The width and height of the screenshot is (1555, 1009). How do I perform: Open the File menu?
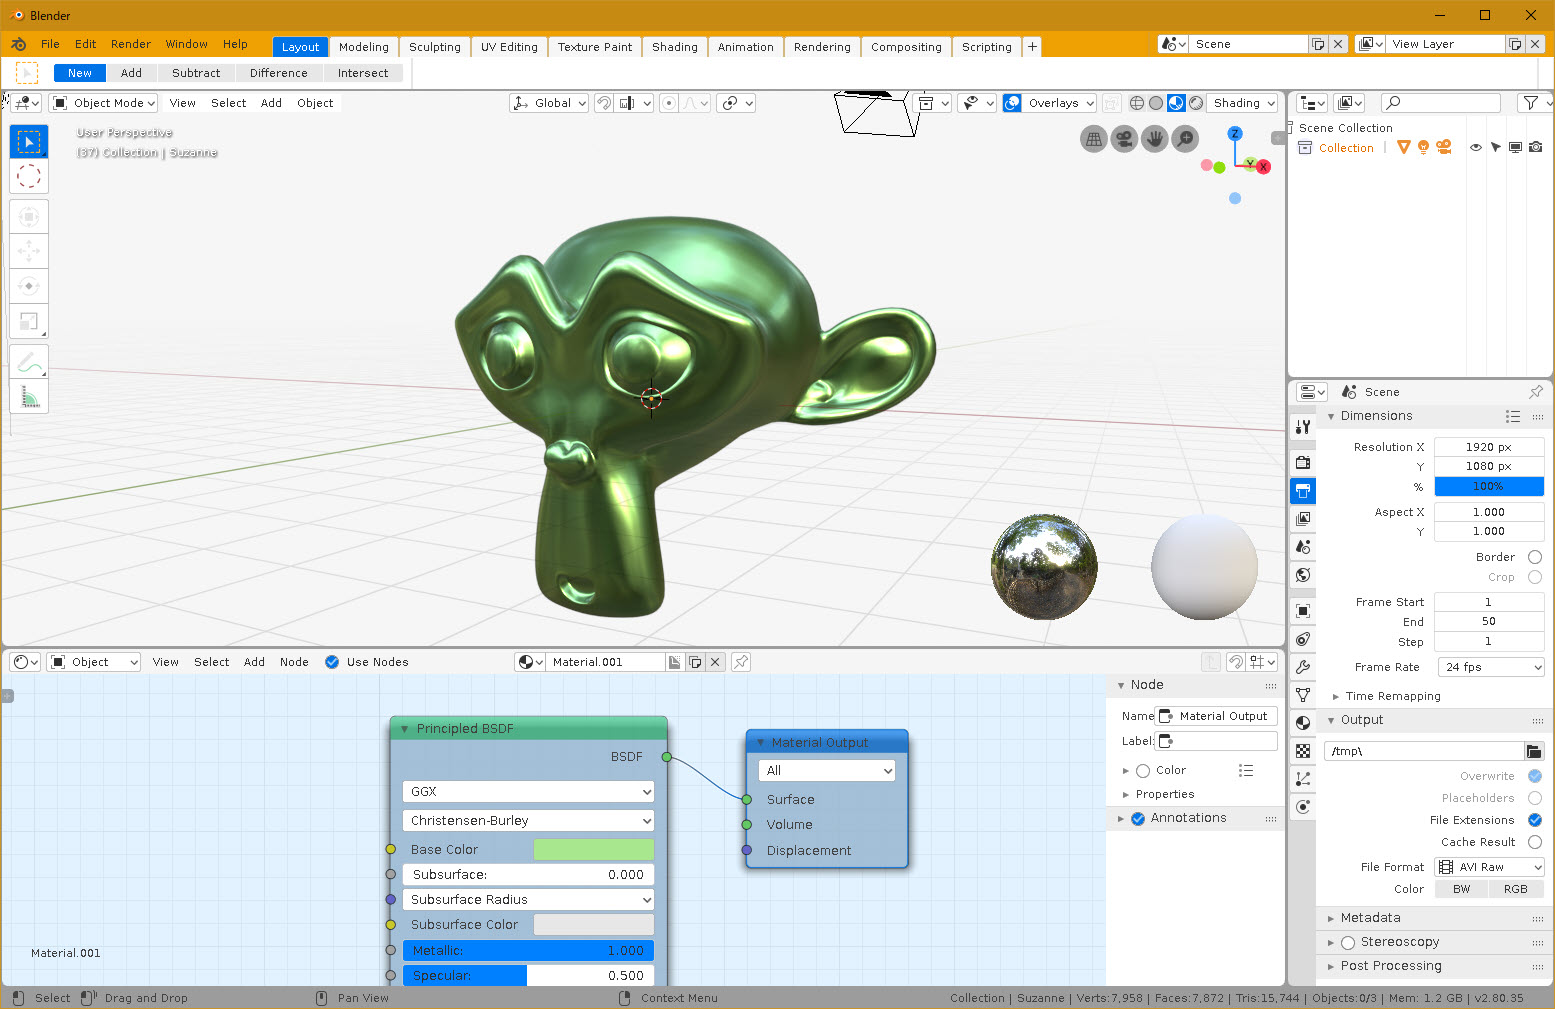(x=50, y=44)
